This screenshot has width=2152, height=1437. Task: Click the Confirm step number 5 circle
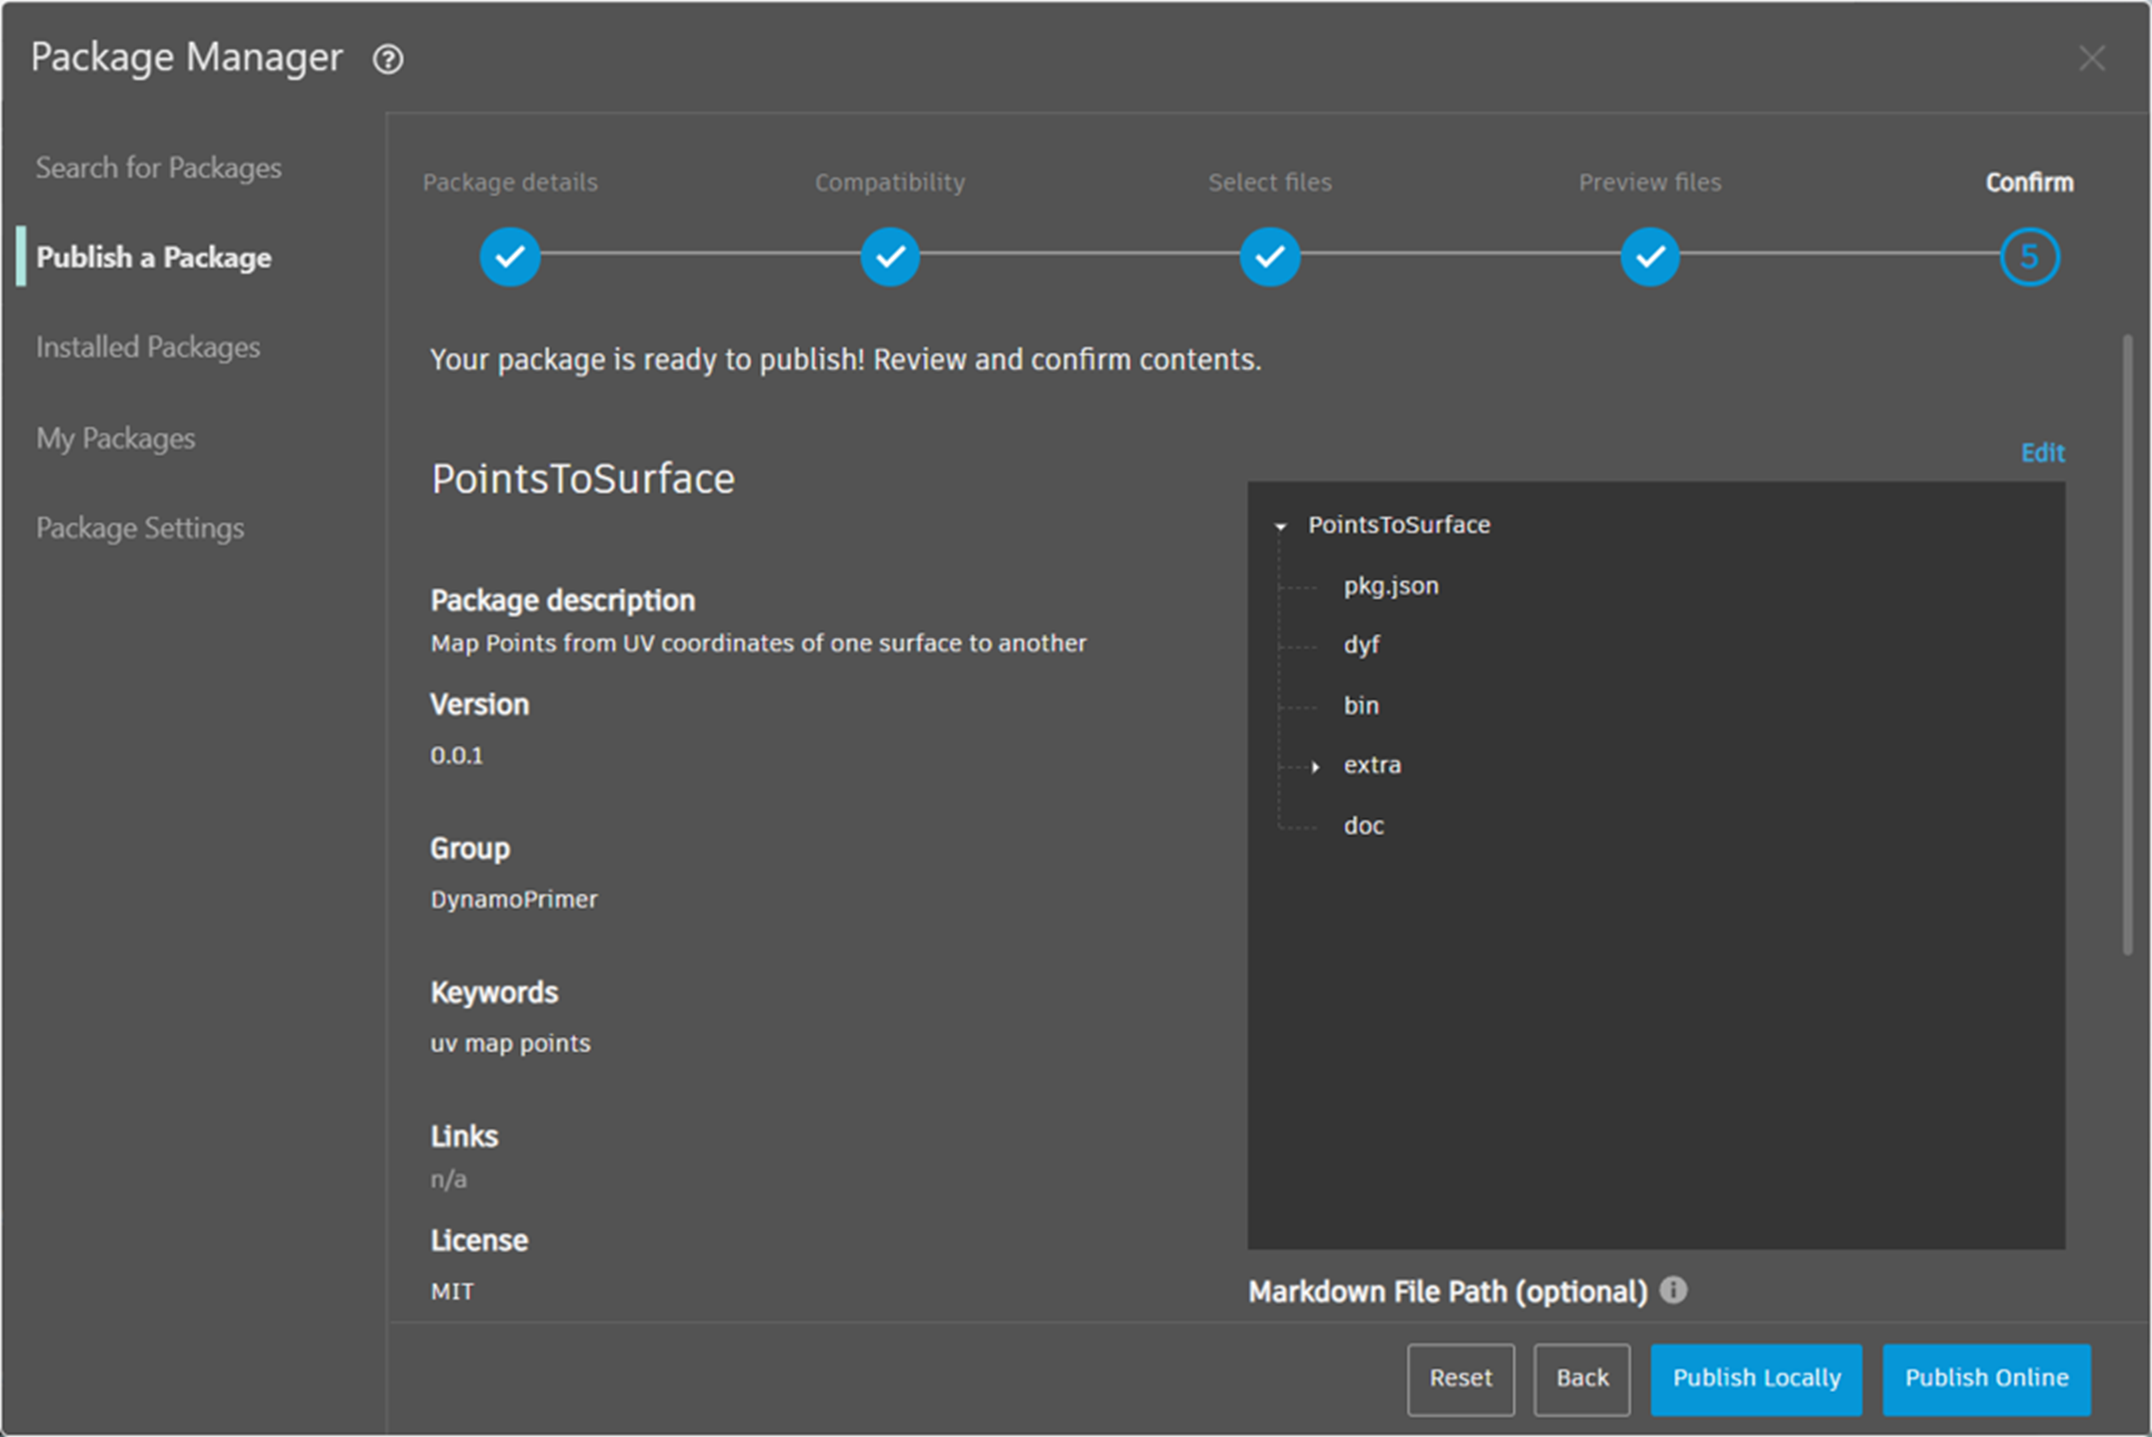coord(2029,257)
